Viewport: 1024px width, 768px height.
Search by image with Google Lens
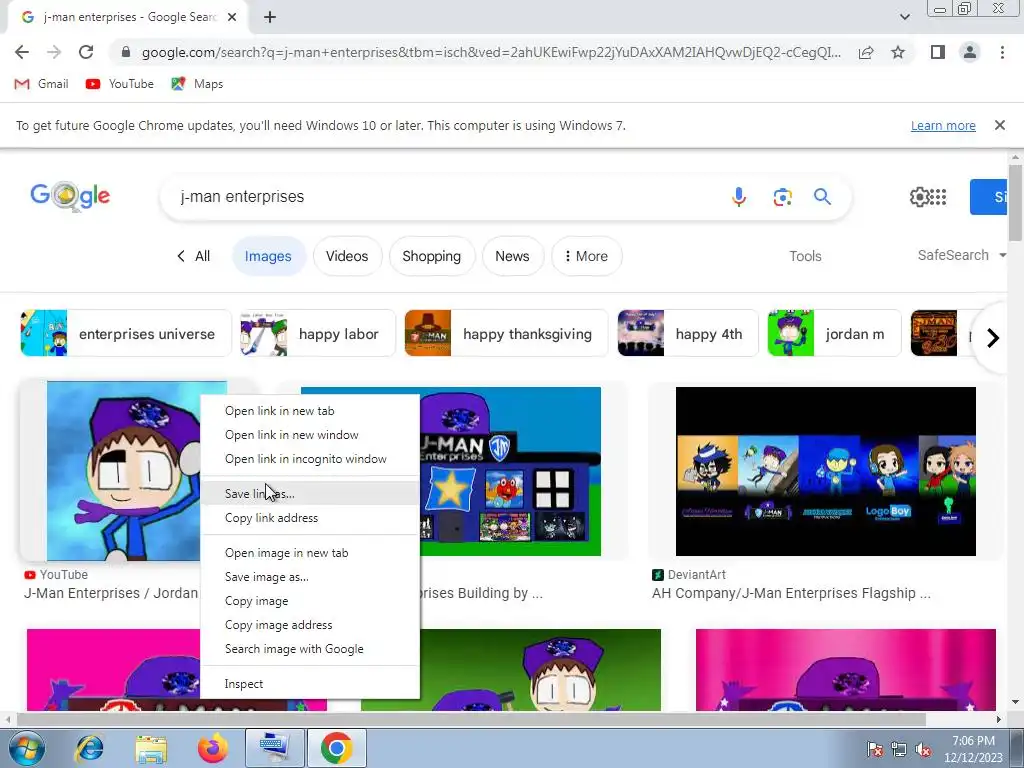[x=782, y=197]
